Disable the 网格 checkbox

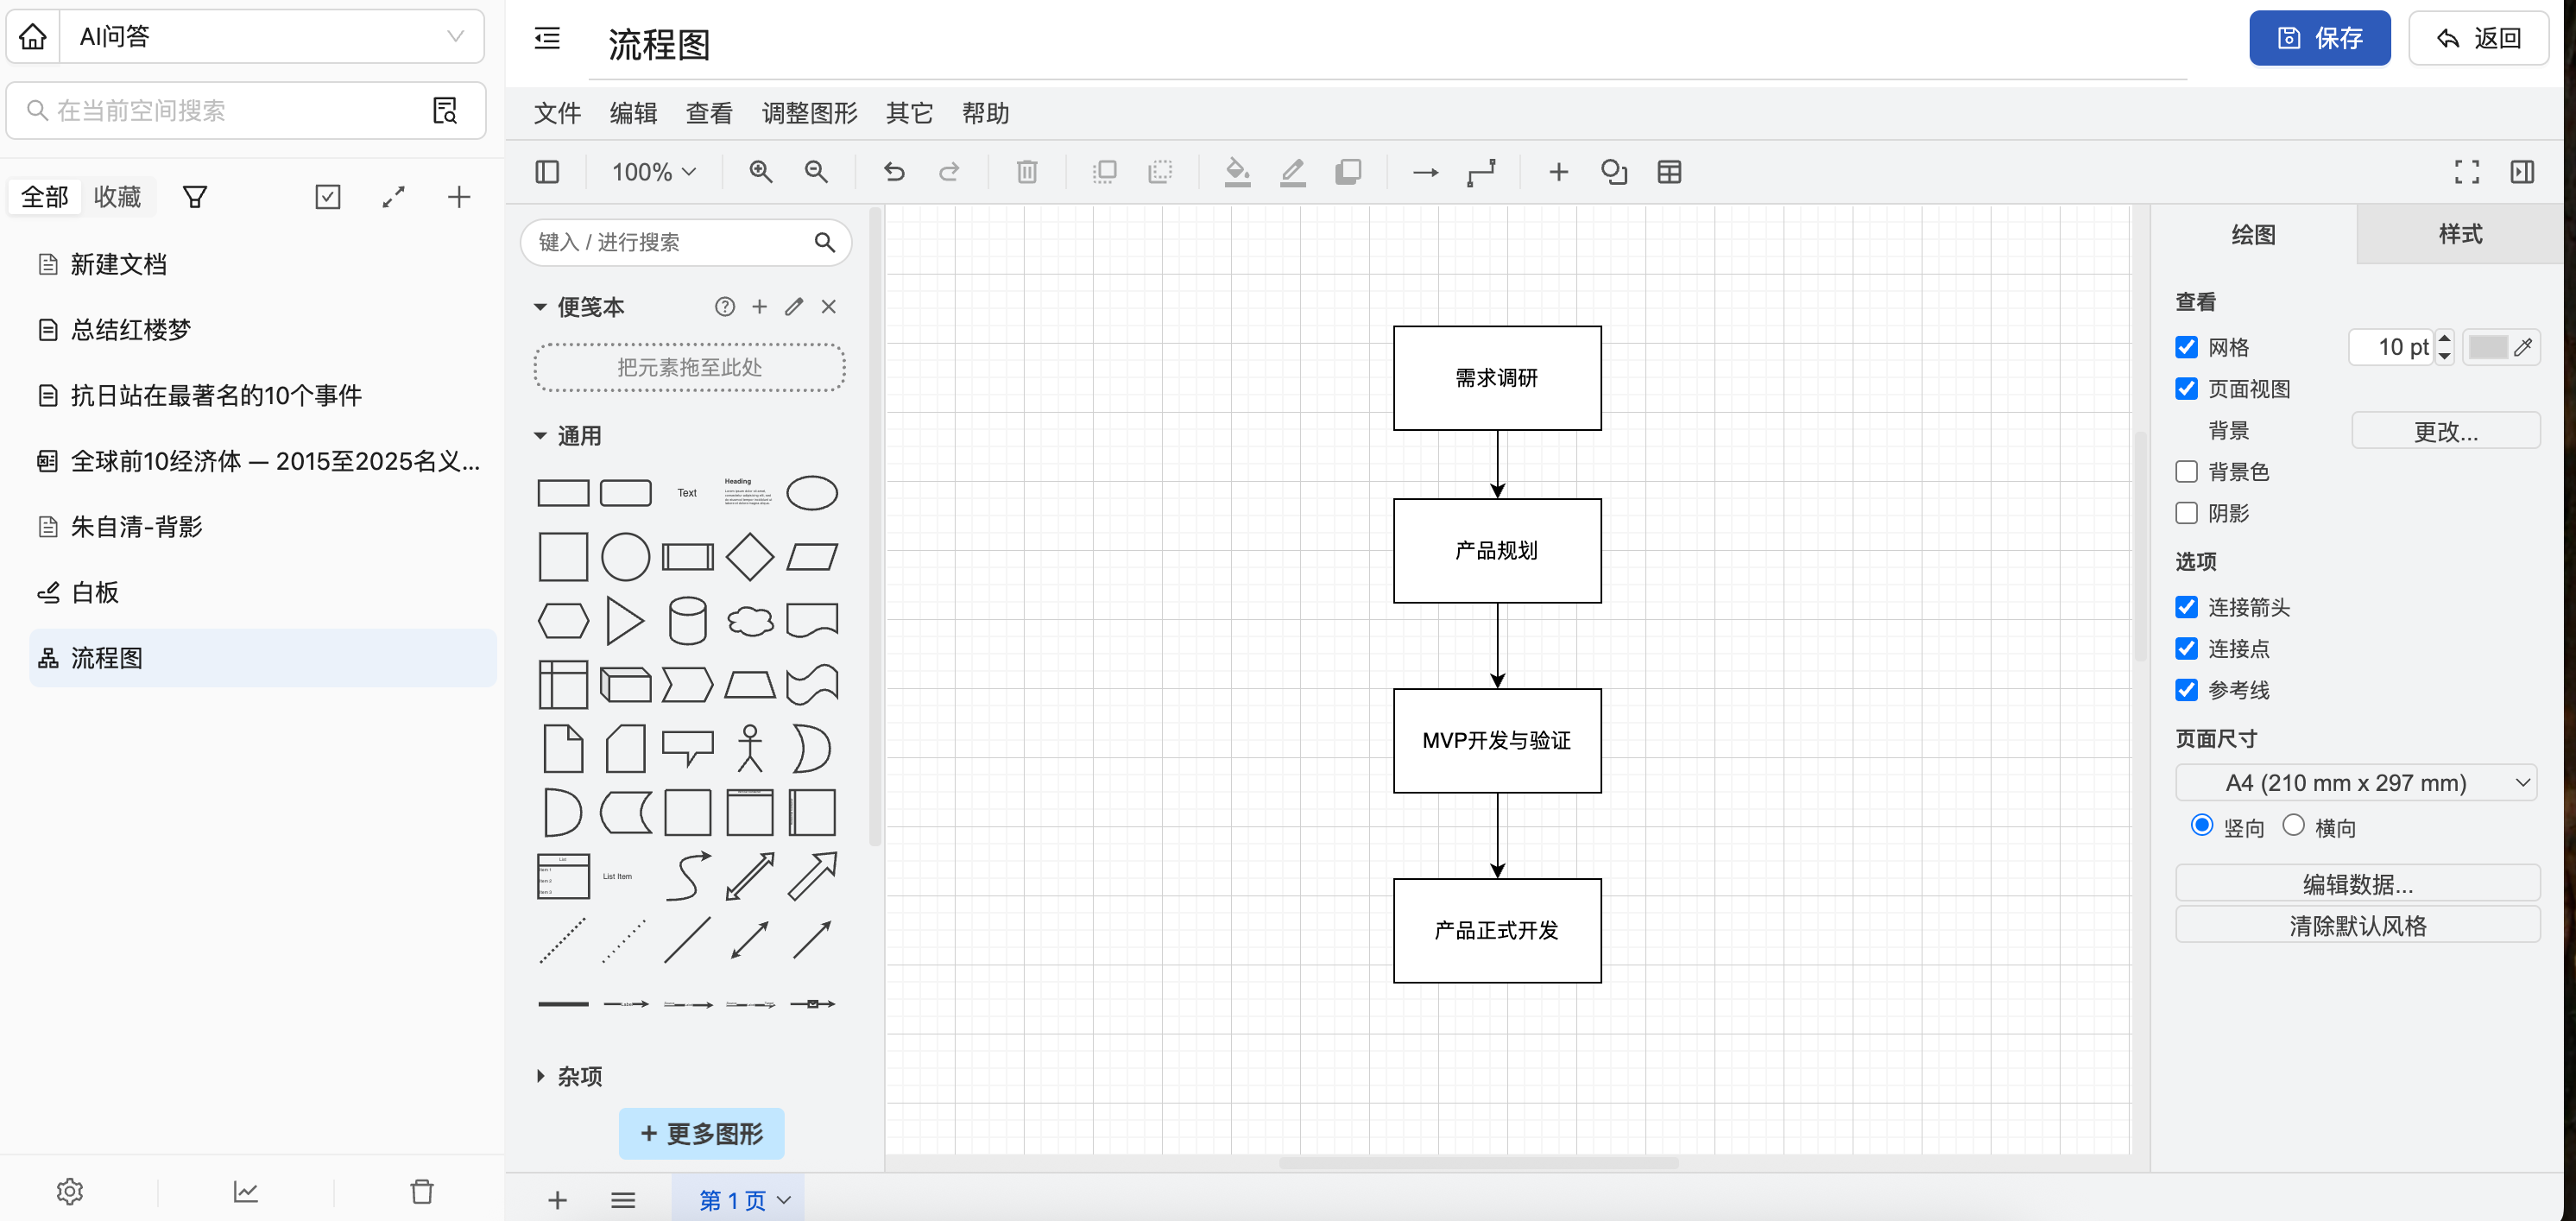point(2186,347)
